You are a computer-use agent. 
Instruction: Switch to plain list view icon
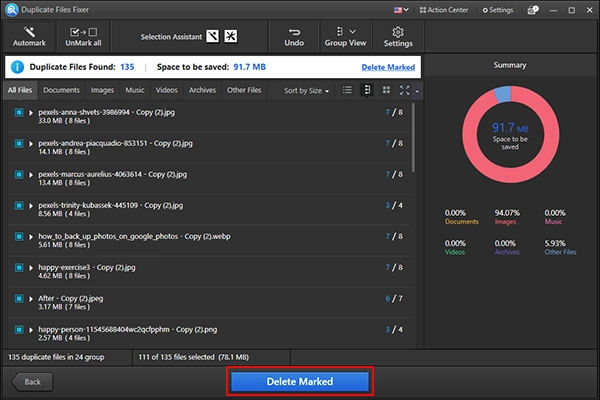[x=347, y=90]
